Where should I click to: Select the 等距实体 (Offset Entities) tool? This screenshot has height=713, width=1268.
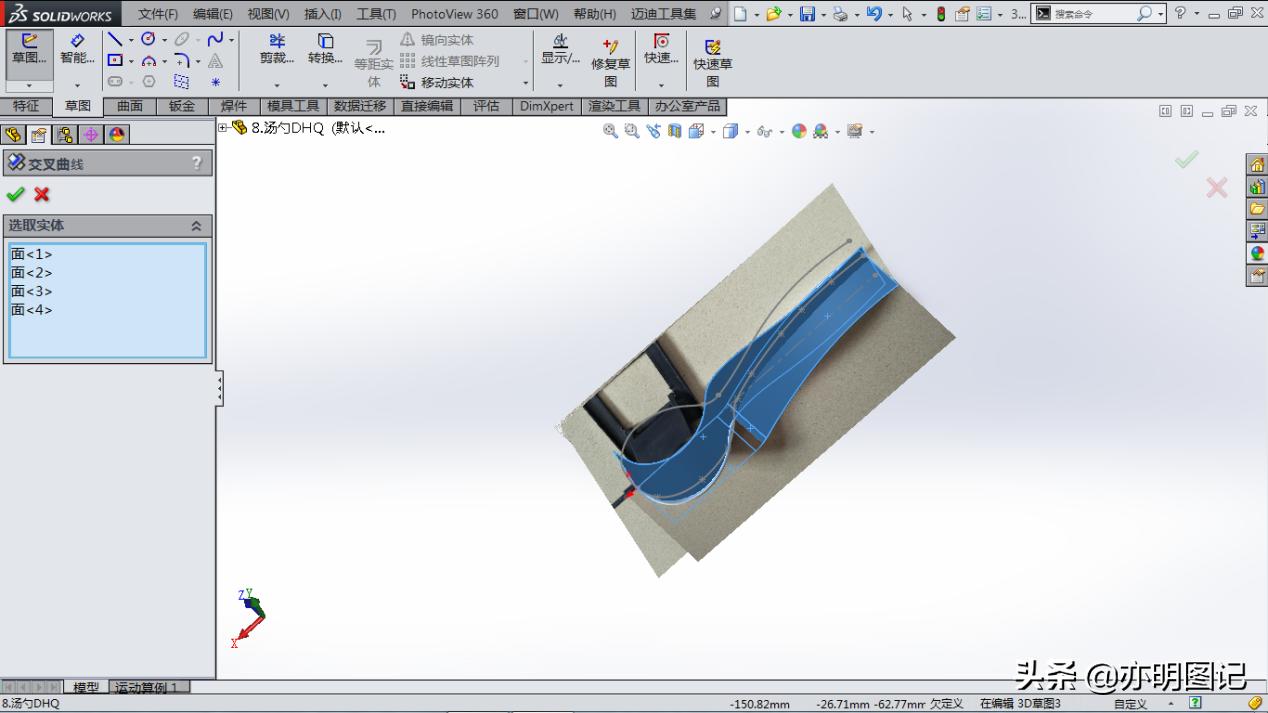pyautogui.click(x=373, y=60)
